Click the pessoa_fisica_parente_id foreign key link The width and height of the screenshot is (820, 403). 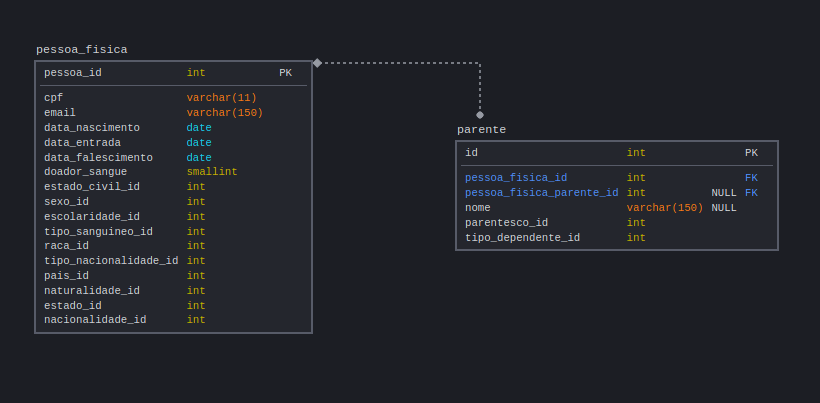[541, 193]
